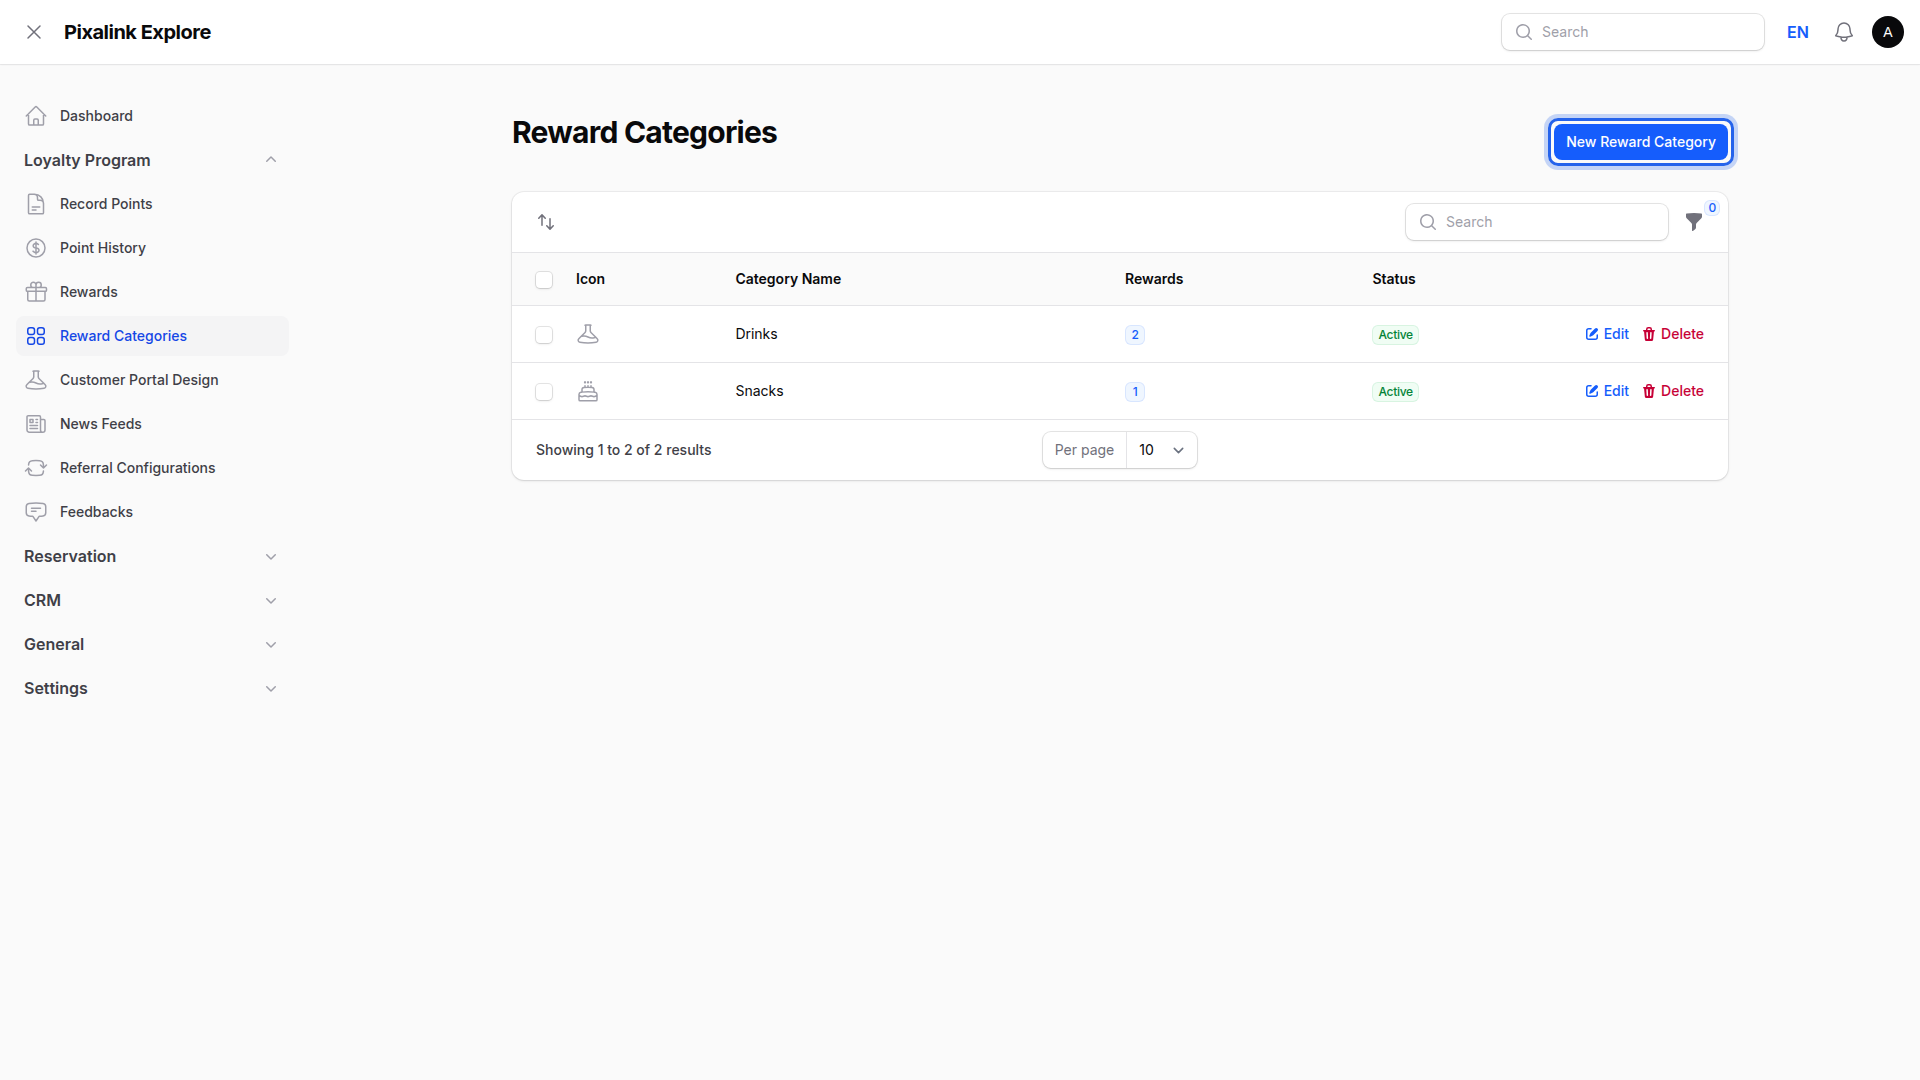The height and width of the screenshot is (1080, 1920).
Task: Click the Record Points document icon
Action: click(x=36, y=204)
